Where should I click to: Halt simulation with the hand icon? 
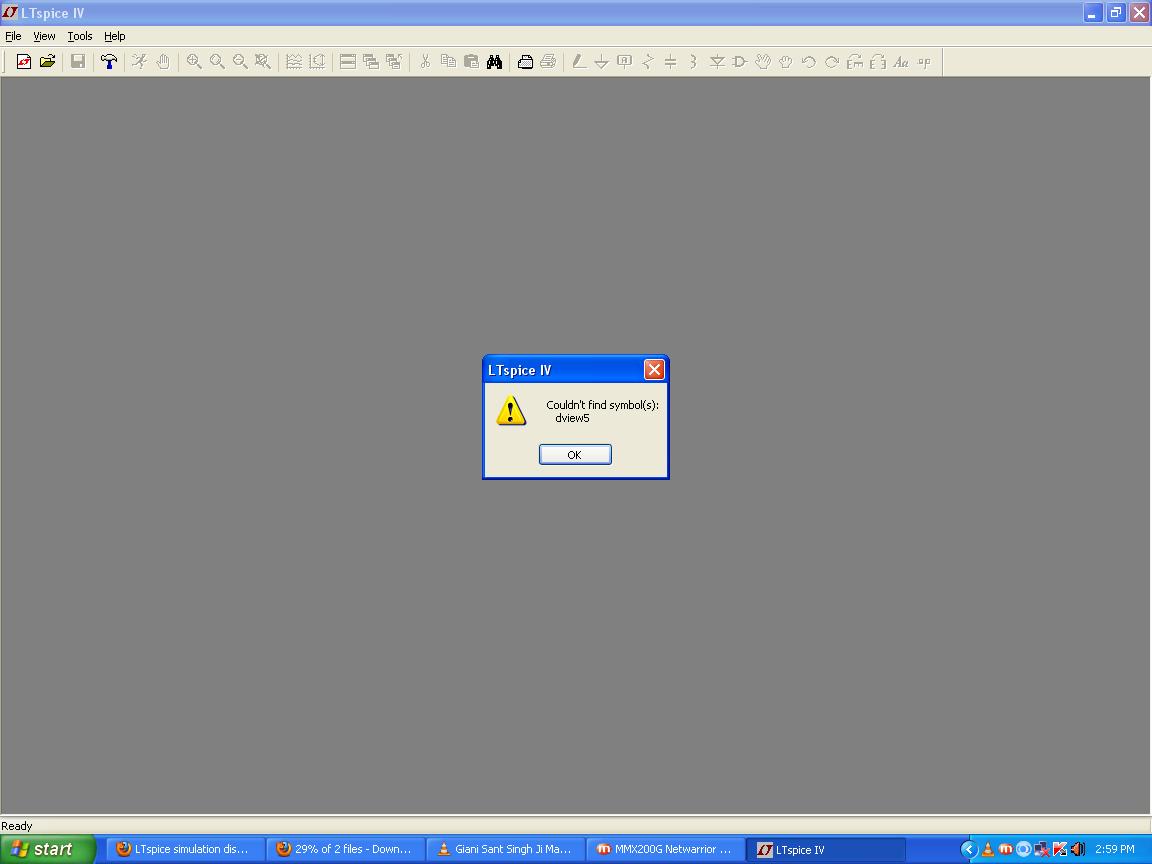pyautogui.click(x=162, y=62)
